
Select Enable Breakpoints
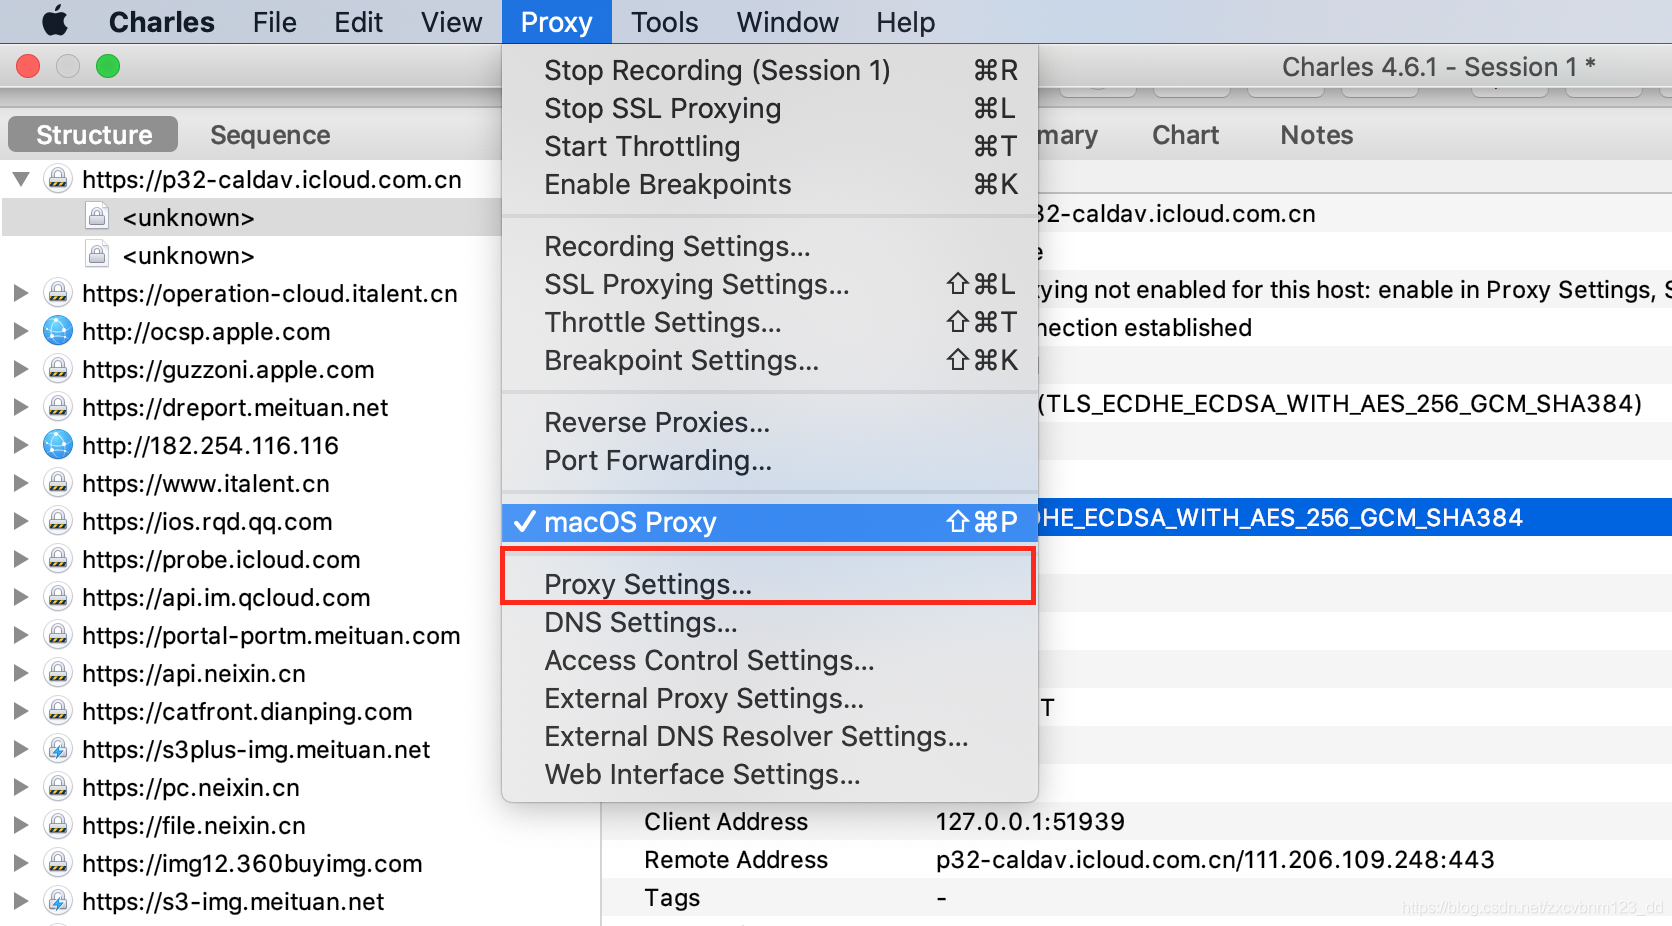point(769,184)
